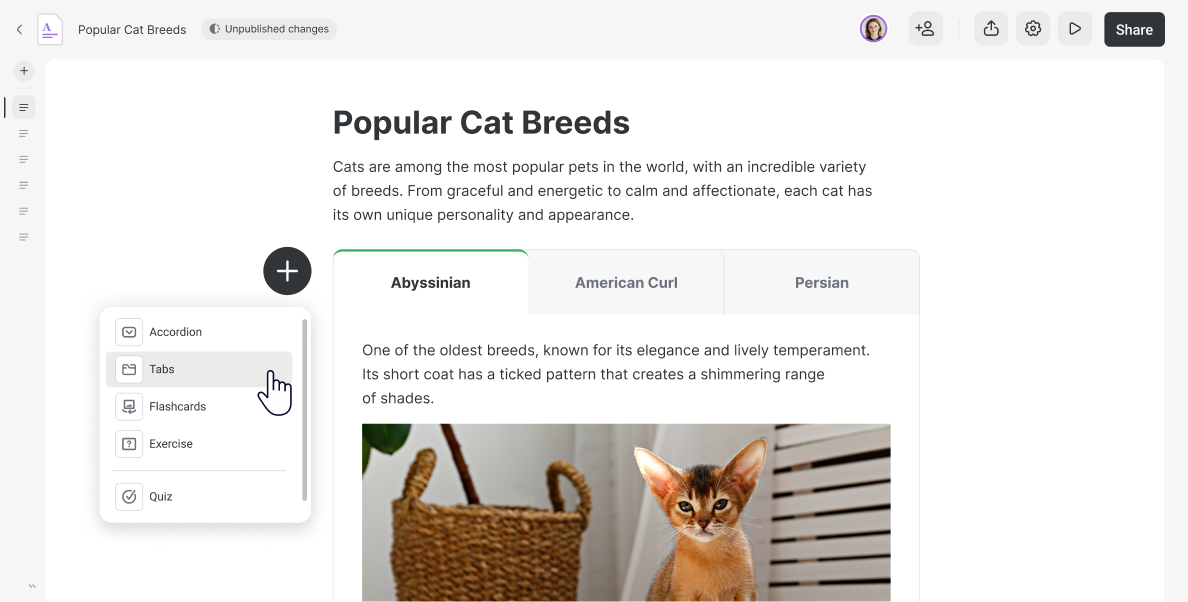Image resolution: width=1188 pixels, height=602 pixels.
Task: Switch to the Persian tab
Action: tap(822, 282)
